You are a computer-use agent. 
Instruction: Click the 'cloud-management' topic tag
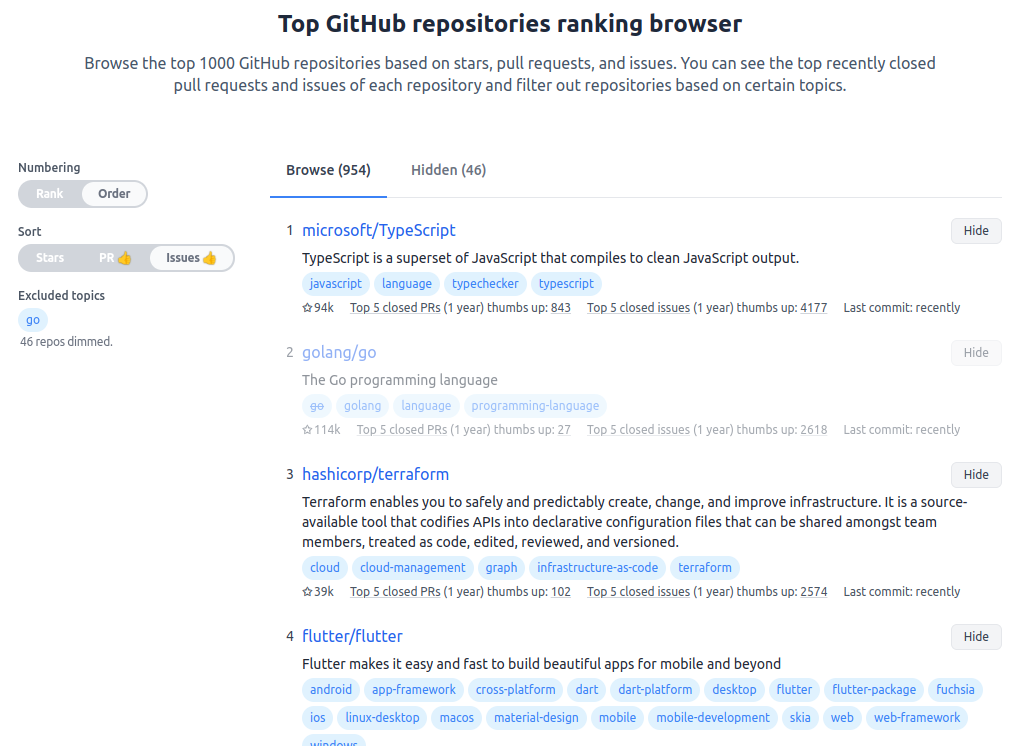tap(413, 567)
